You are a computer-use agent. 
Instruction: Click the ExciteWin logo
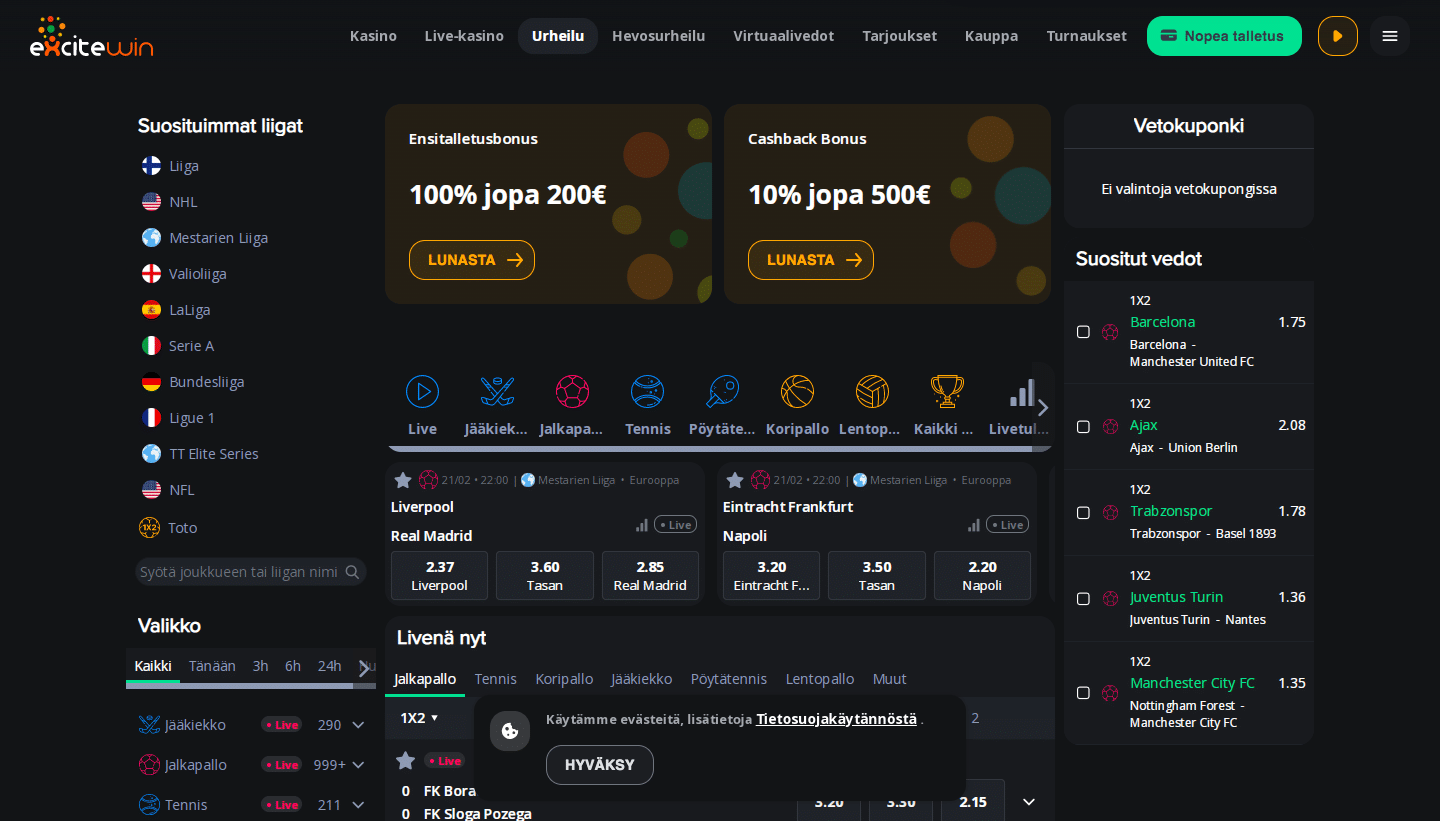91,37
